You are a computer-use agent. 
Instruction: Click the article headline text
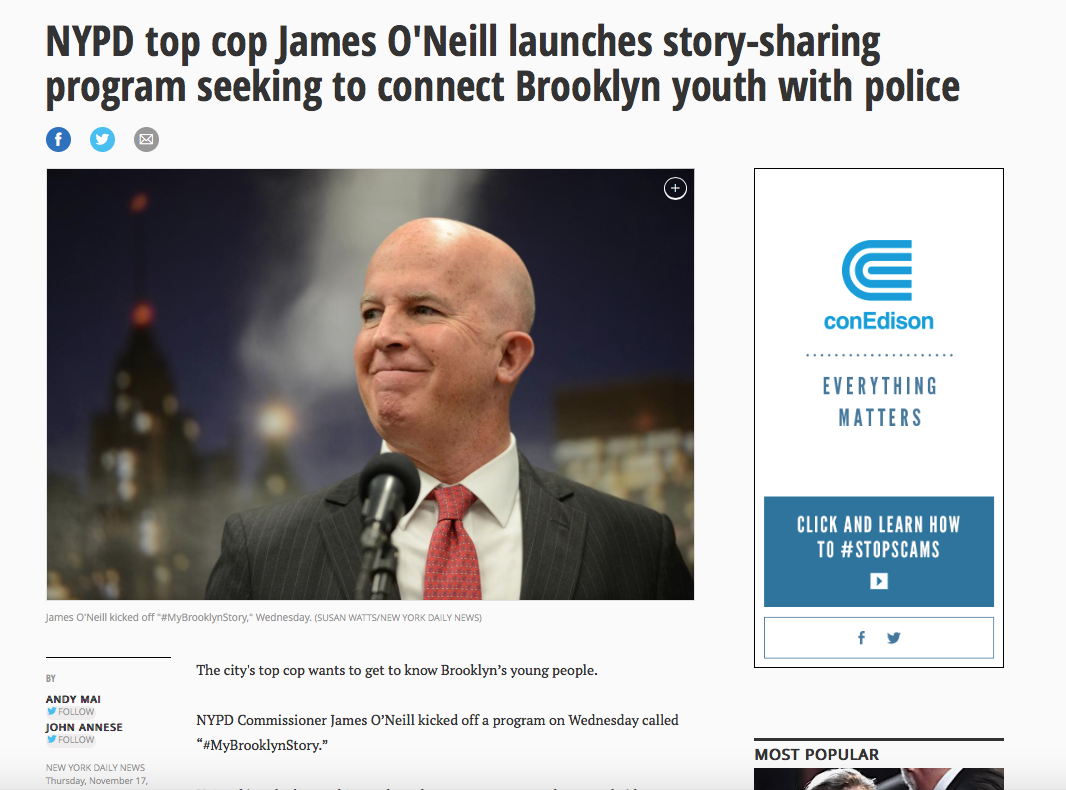(x=502, y=65)
